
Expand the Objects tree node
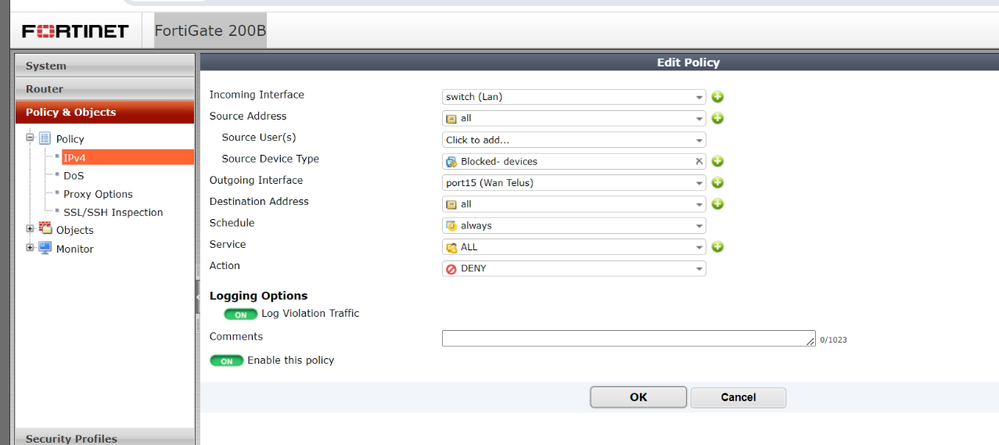tap(30, 230)
